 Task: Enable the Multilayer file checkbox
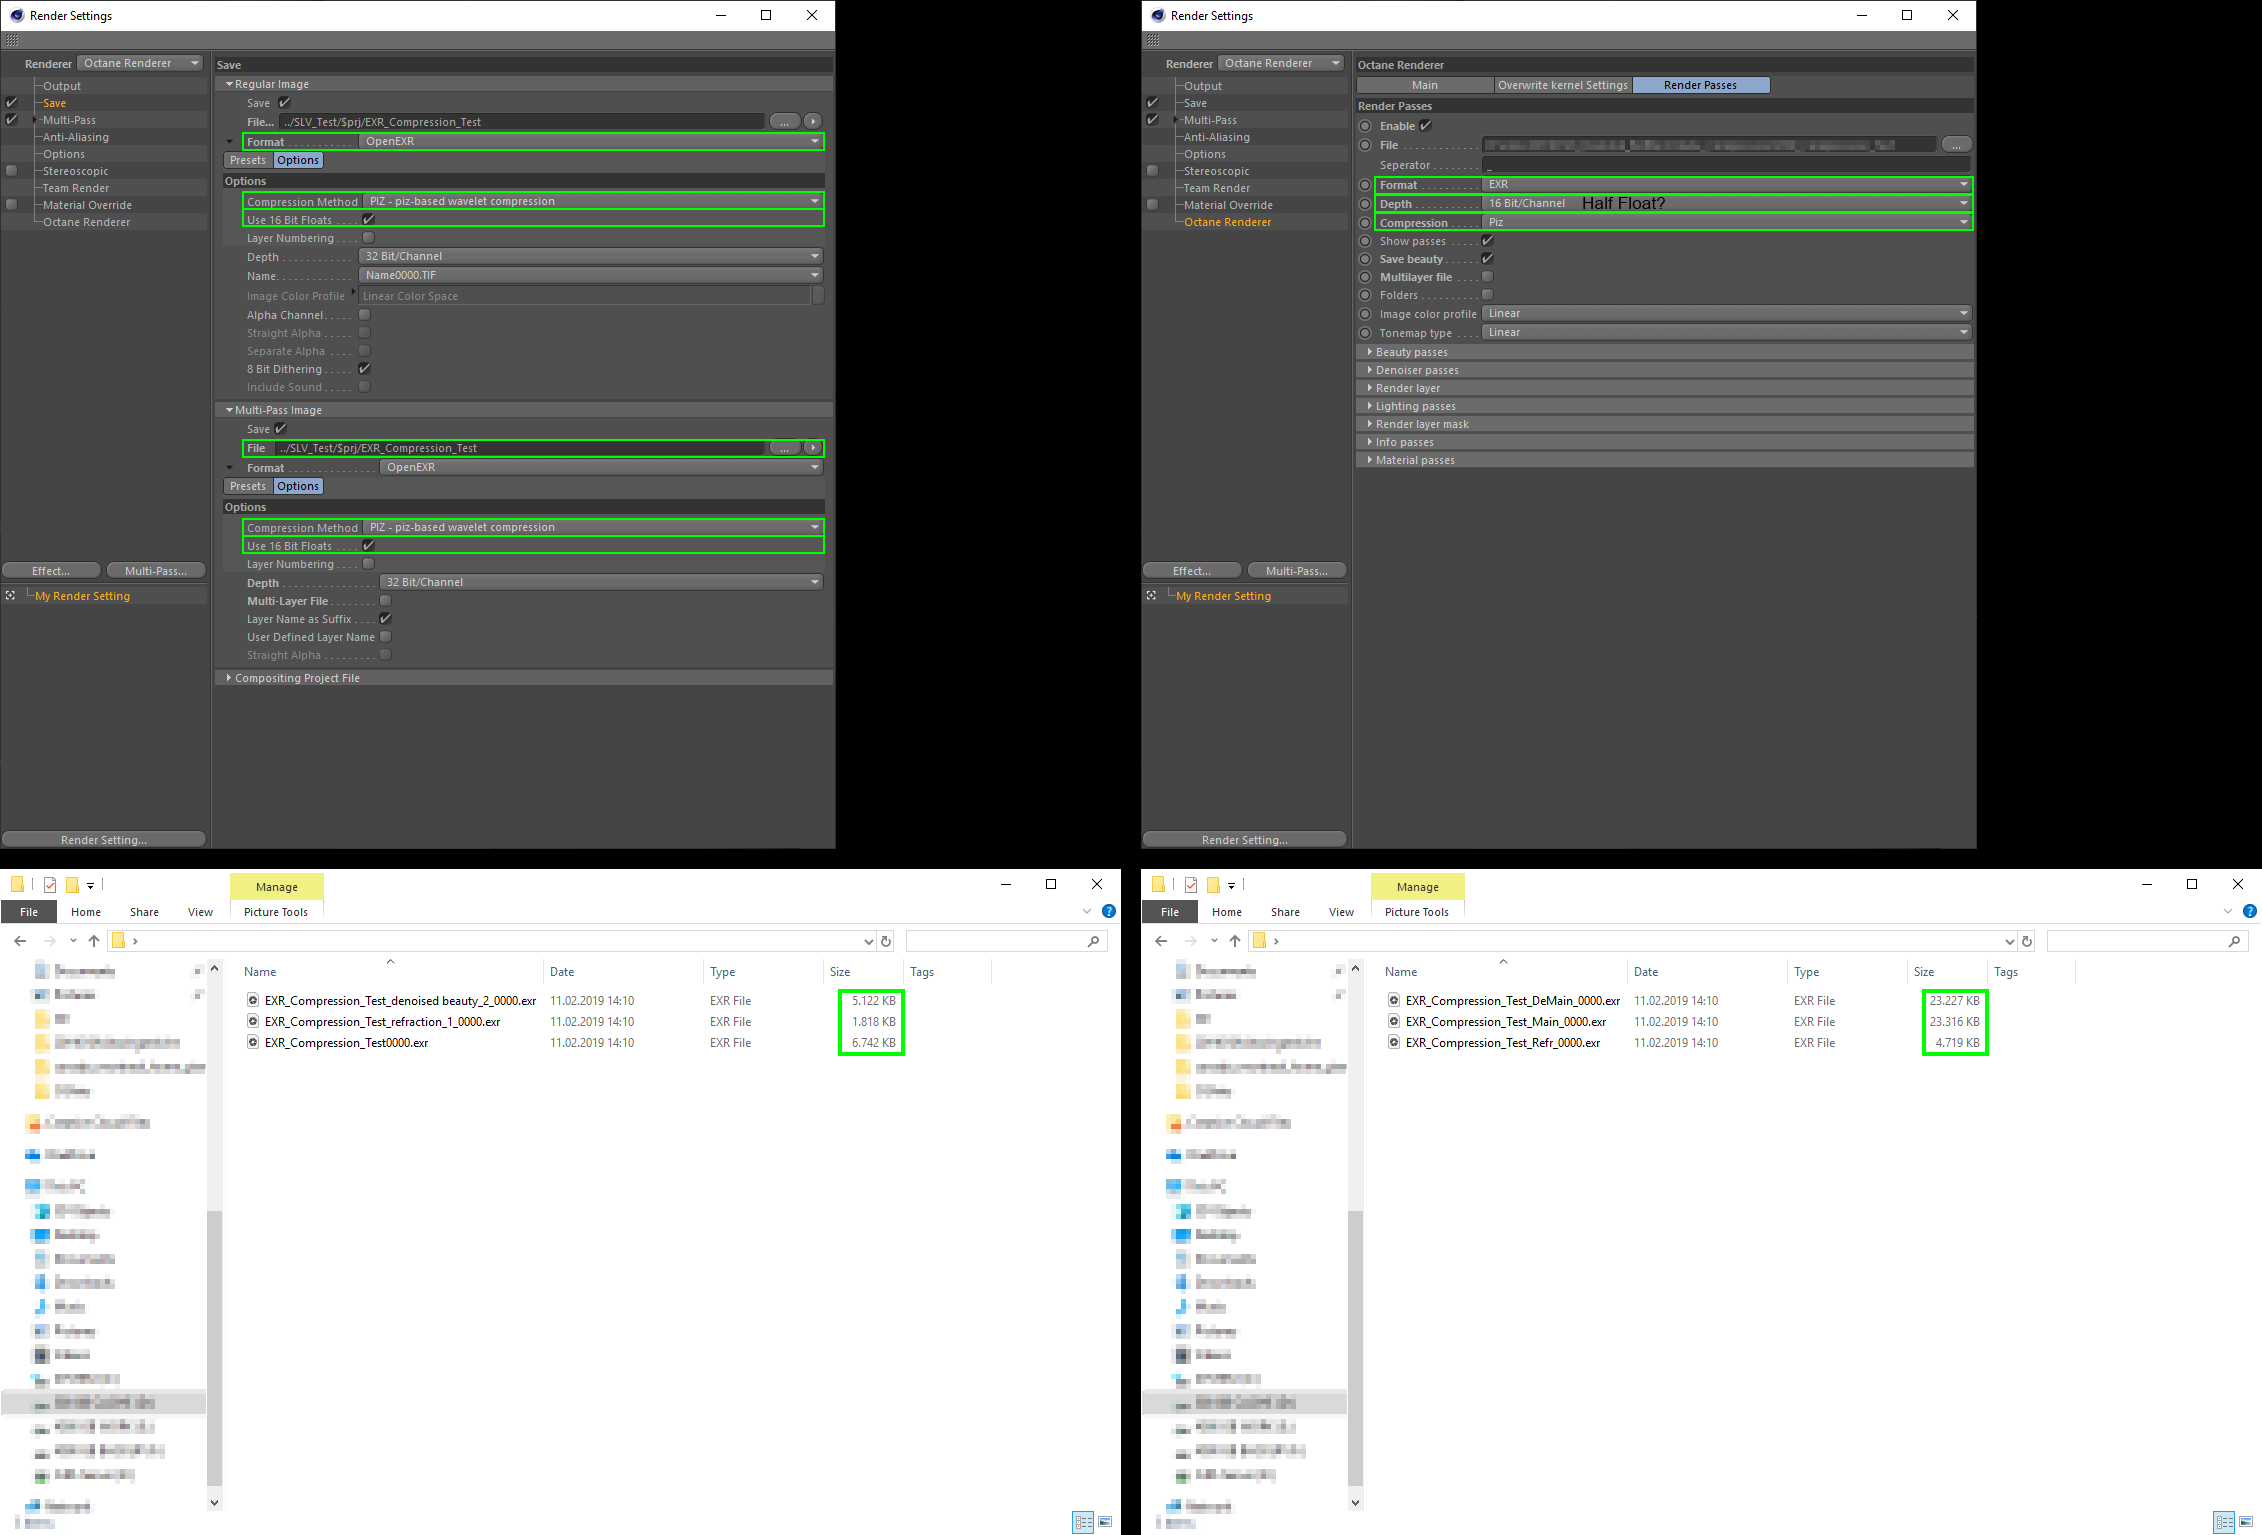coord(1487,277)
